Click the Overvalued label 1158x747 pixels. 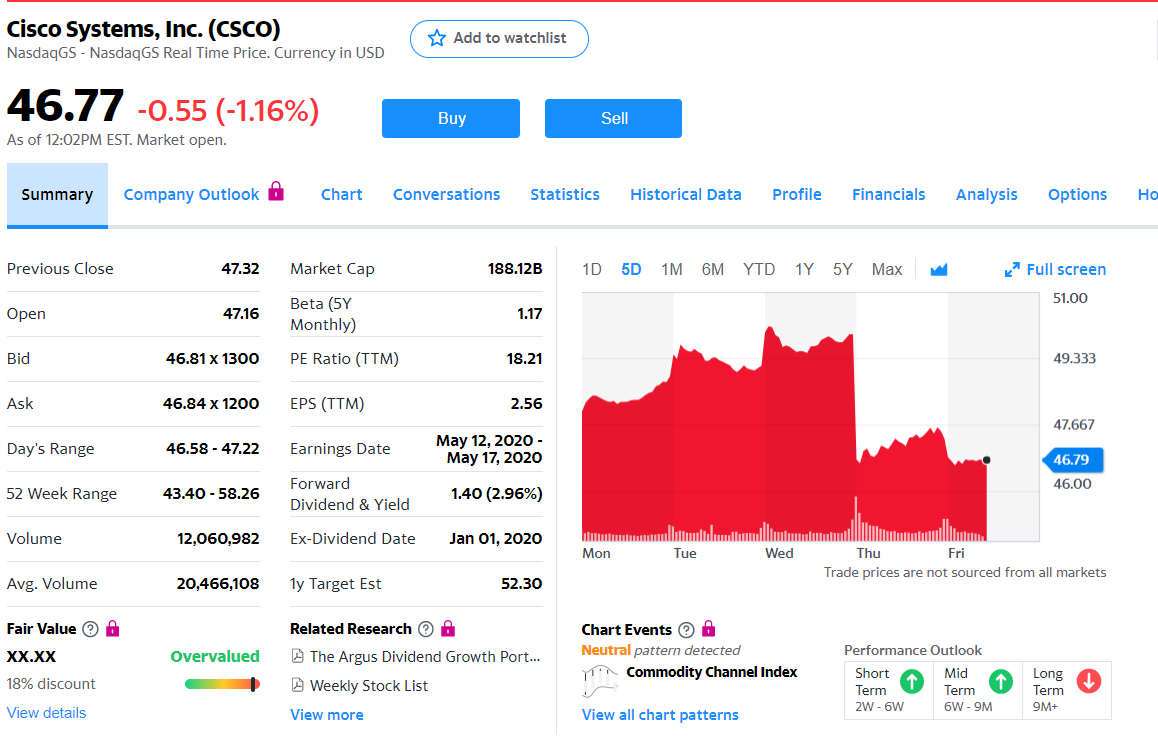coord(215,656)
